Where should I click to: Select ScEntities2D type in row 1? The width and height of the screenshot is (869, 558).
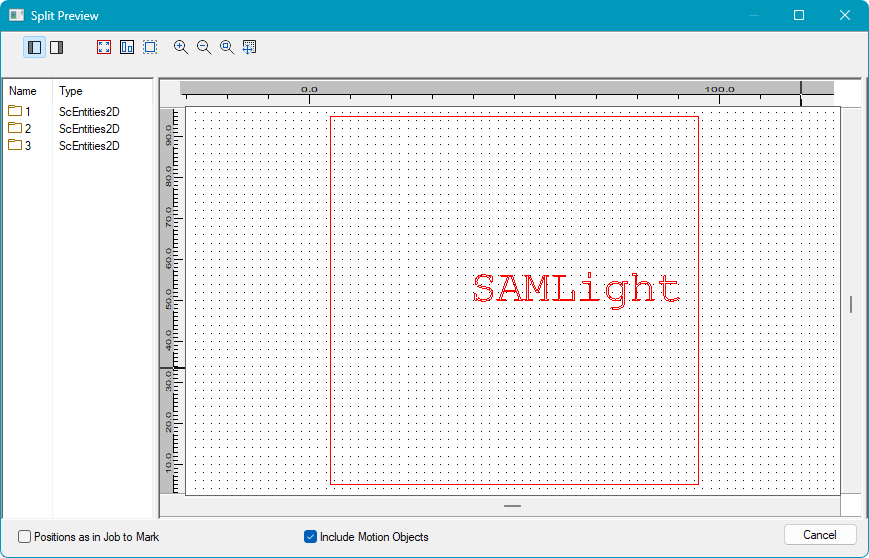89,111
